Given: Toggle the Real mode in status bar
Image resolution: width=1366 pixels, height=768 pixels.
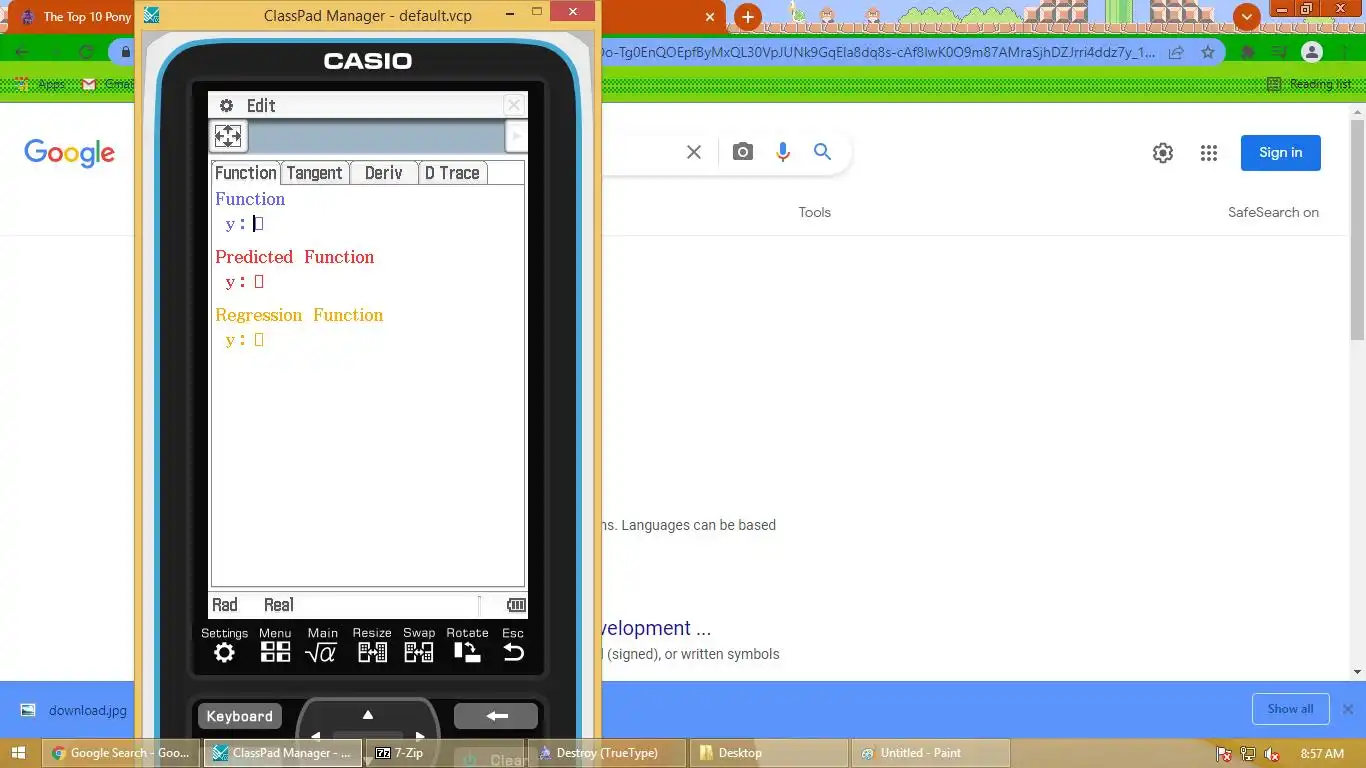Looking at the screenshot, I should tap(279, 605).
